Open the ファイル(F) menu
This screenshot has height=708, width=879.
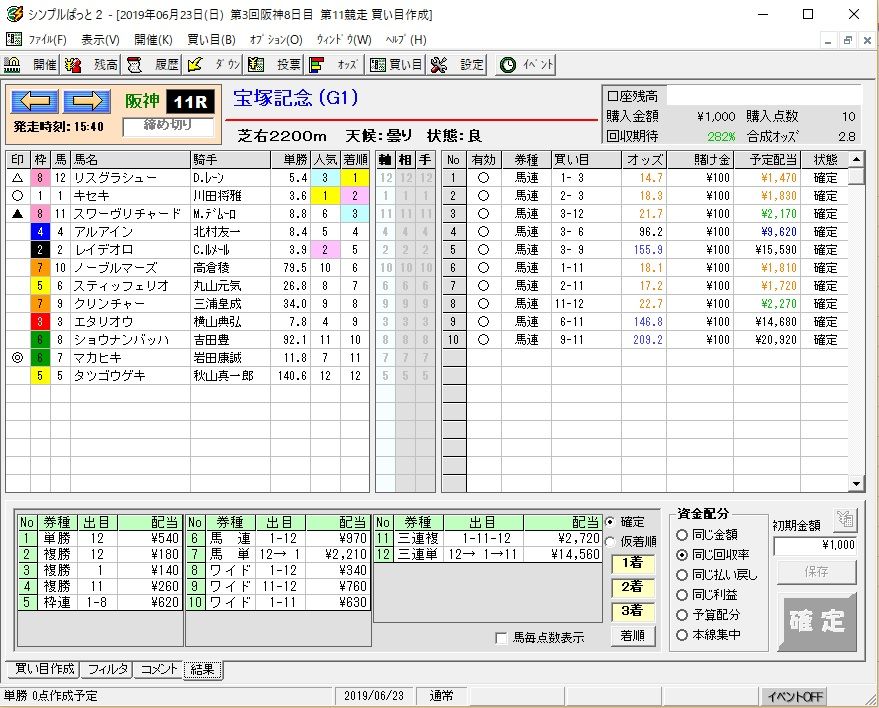[47, 40]
